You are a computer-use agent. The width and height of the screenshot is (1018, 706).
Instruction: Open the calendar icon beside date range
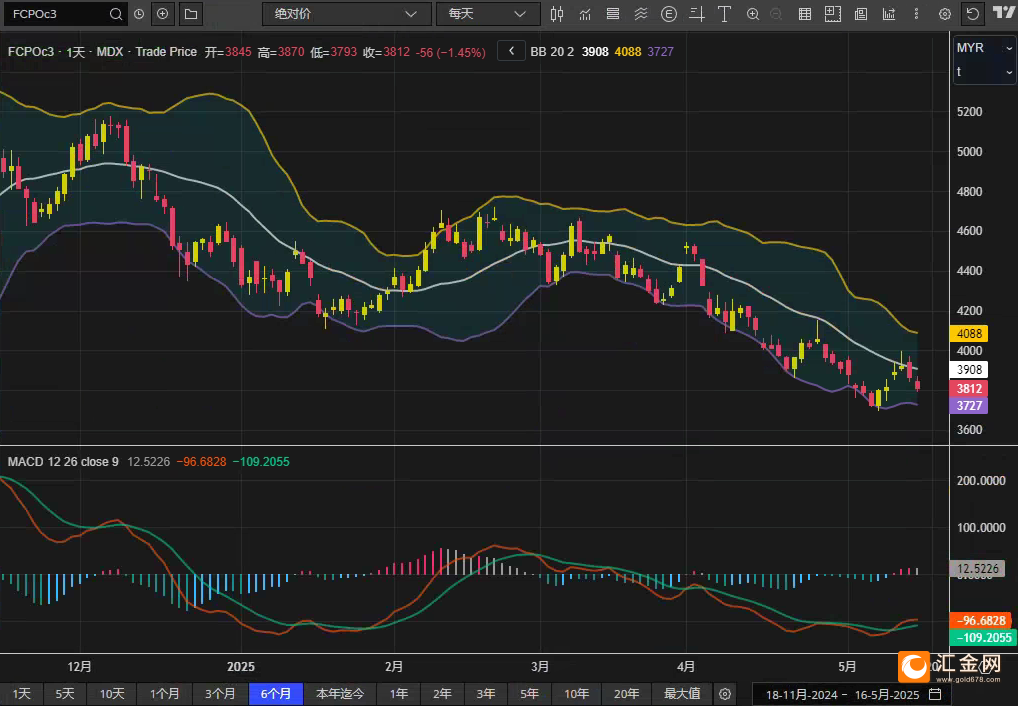pyautogui.click(x=935, y=694)
